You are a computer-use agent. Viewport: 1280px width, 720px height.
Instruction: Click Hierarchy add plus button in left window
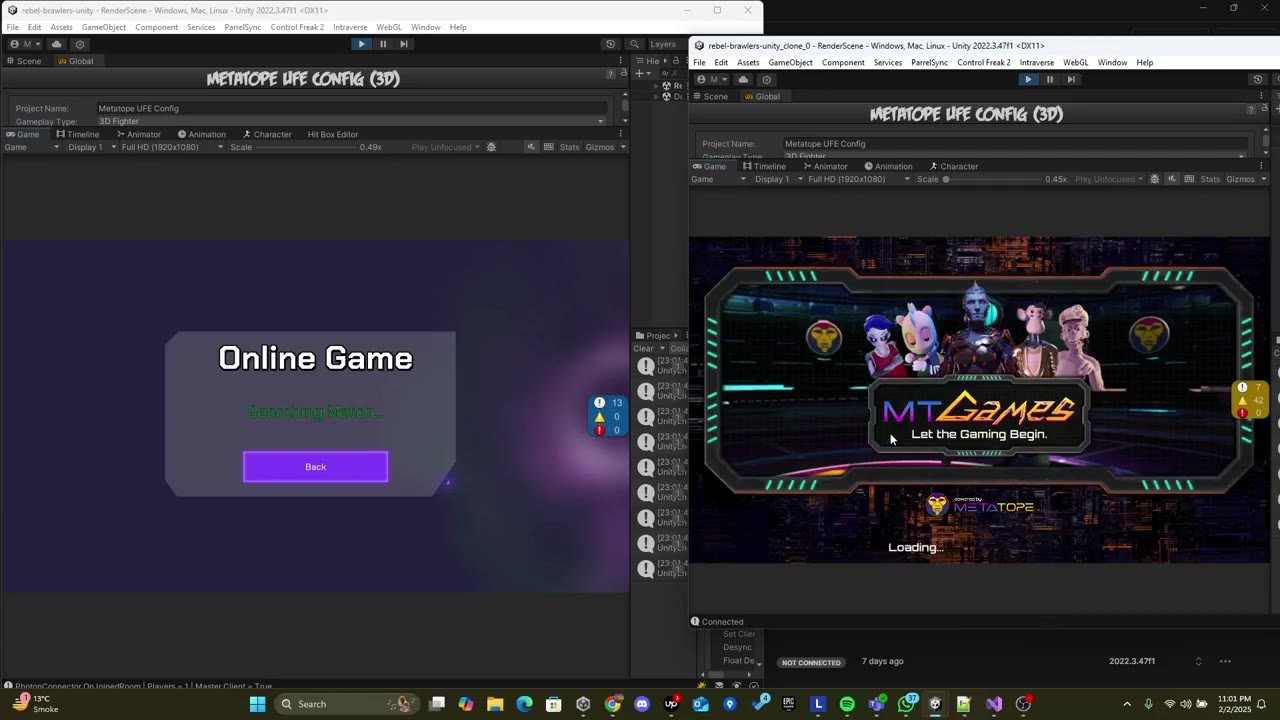[x=640, y=74]
